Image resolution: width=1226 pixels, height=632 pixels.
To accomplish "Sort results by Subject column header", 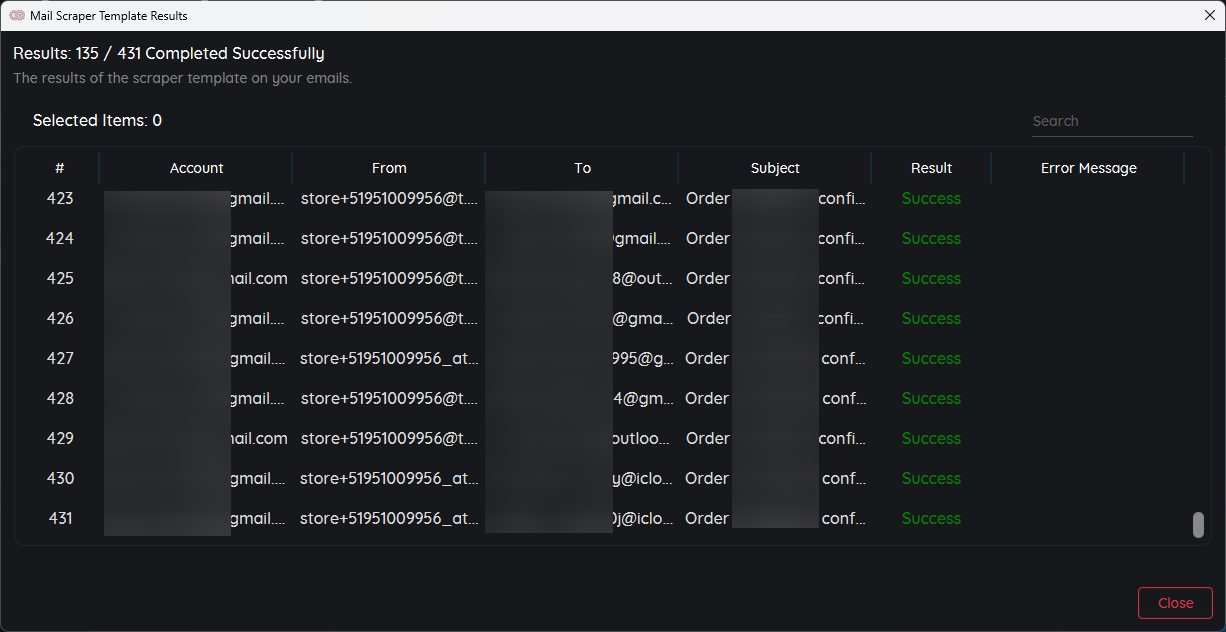I will [775, 168].
